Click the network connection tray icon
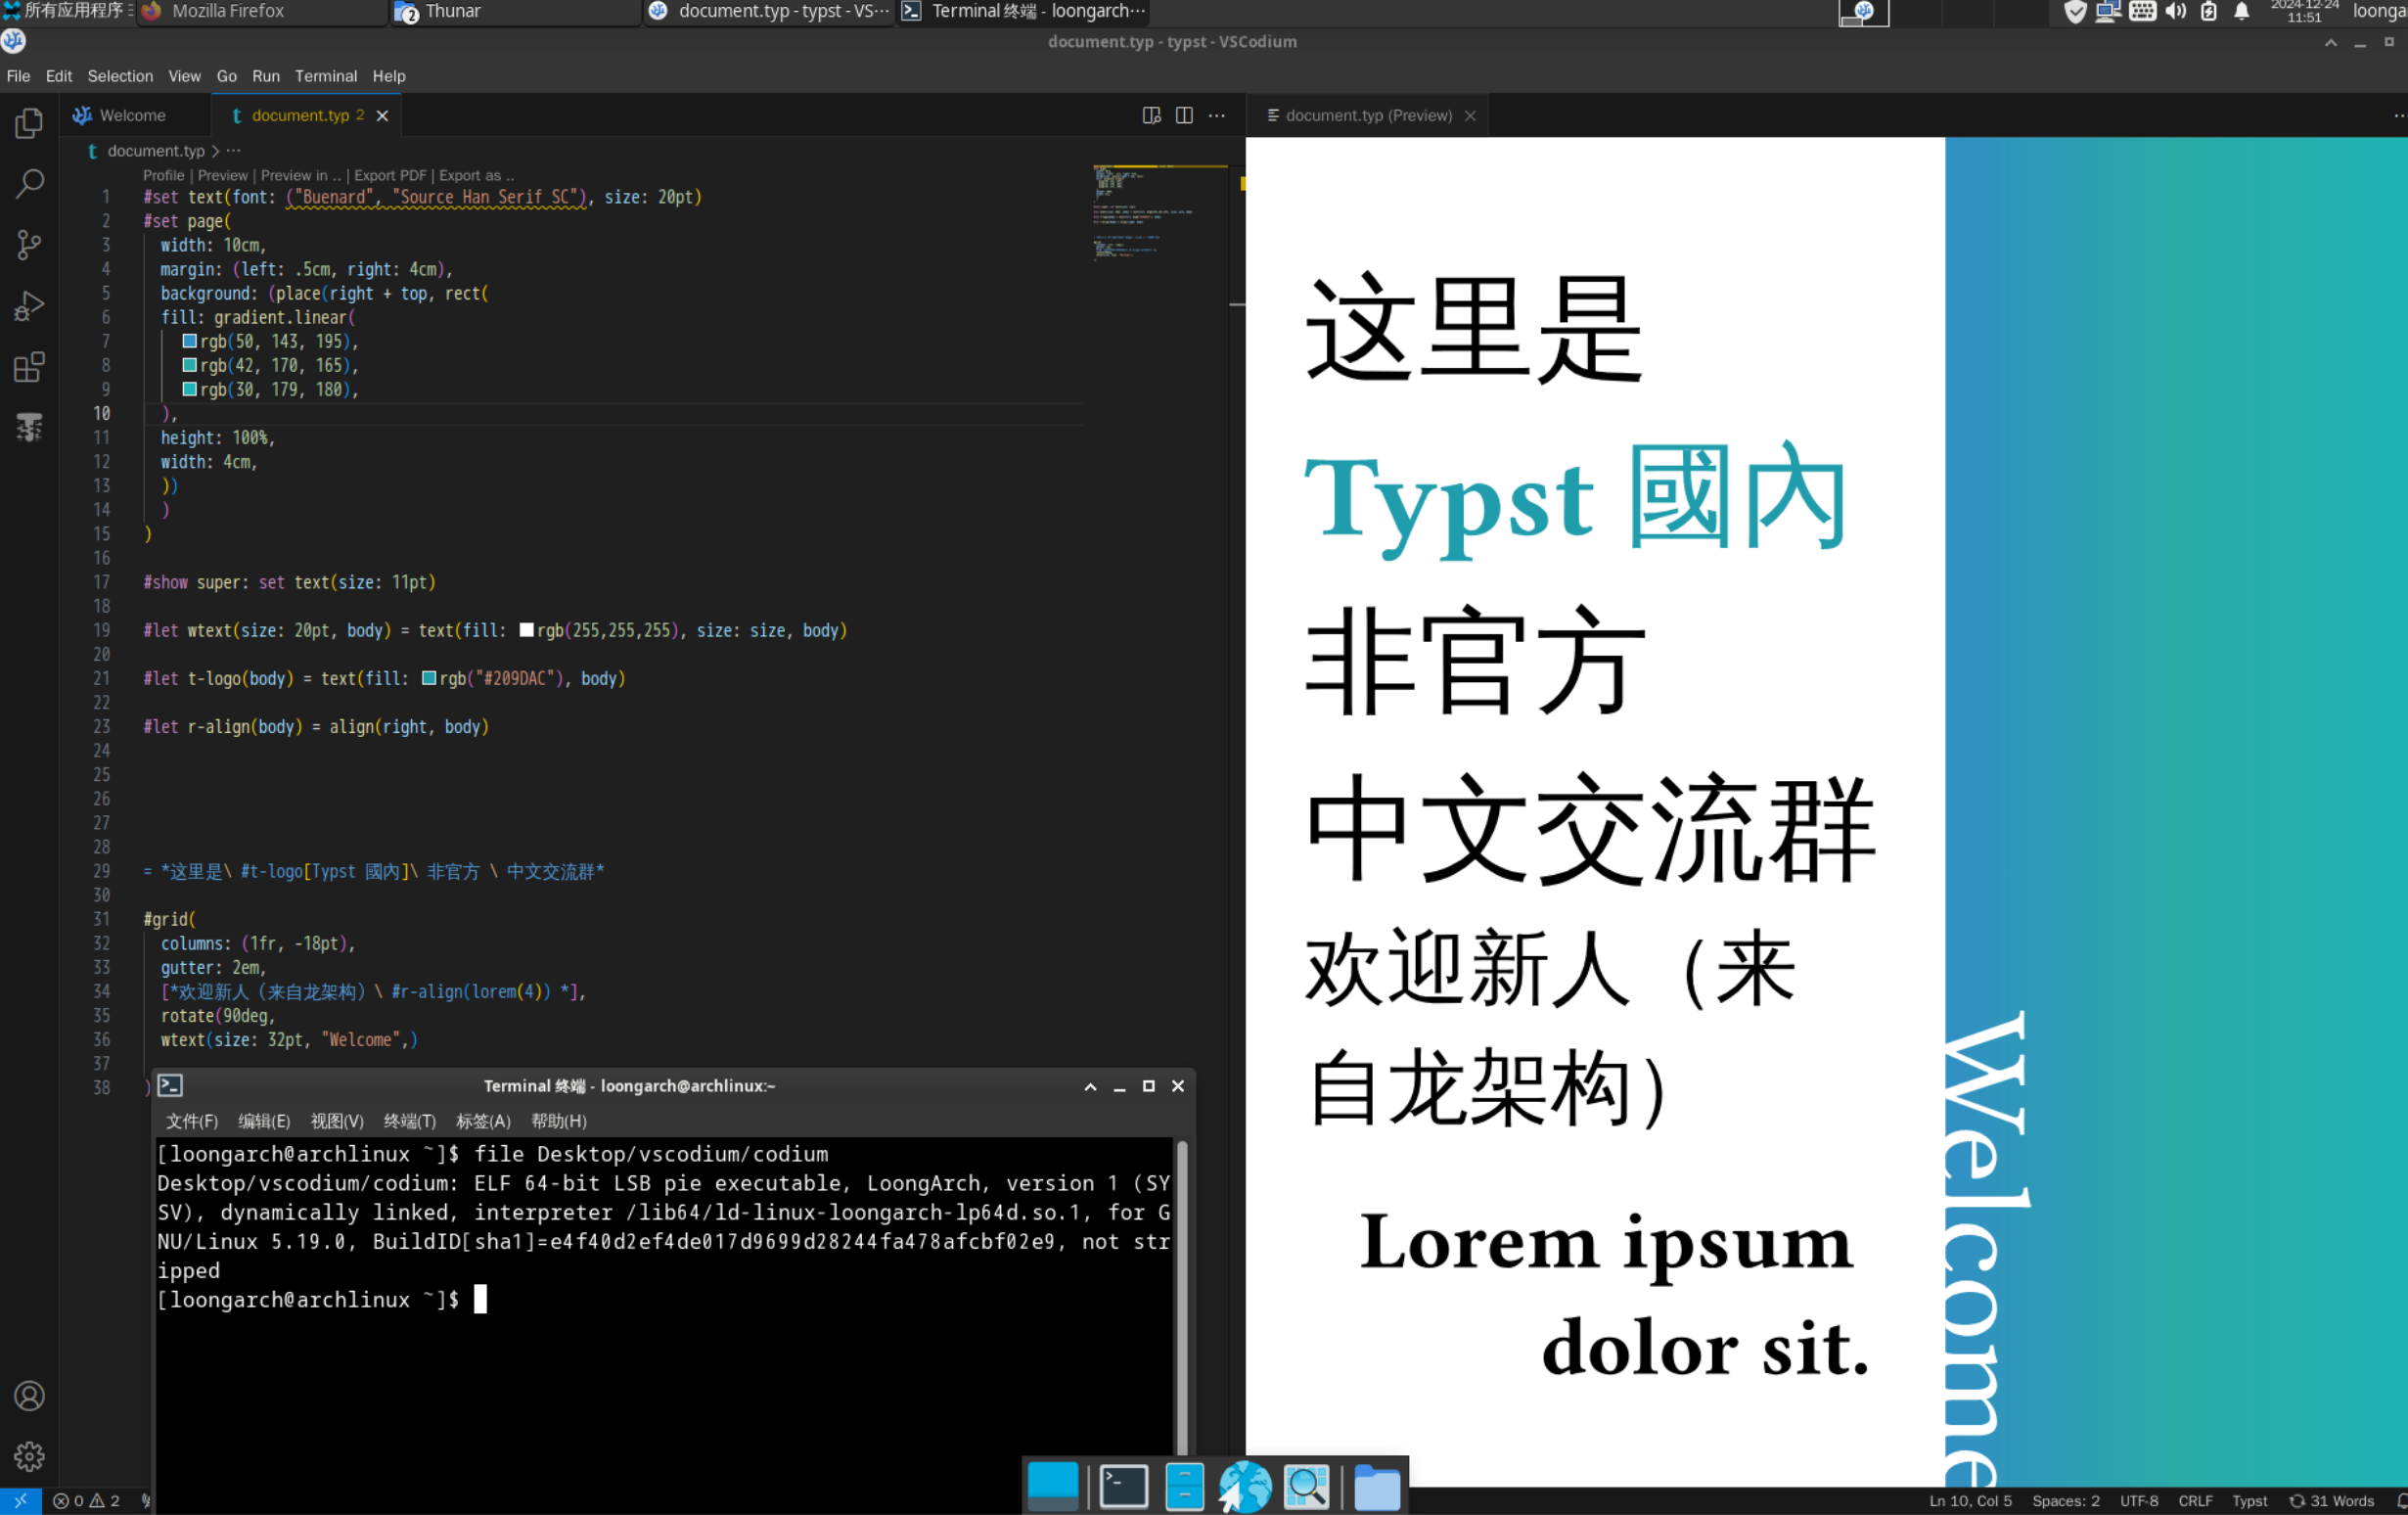The width and height of the screenshot is (2408, 1515). (2109, 12)
